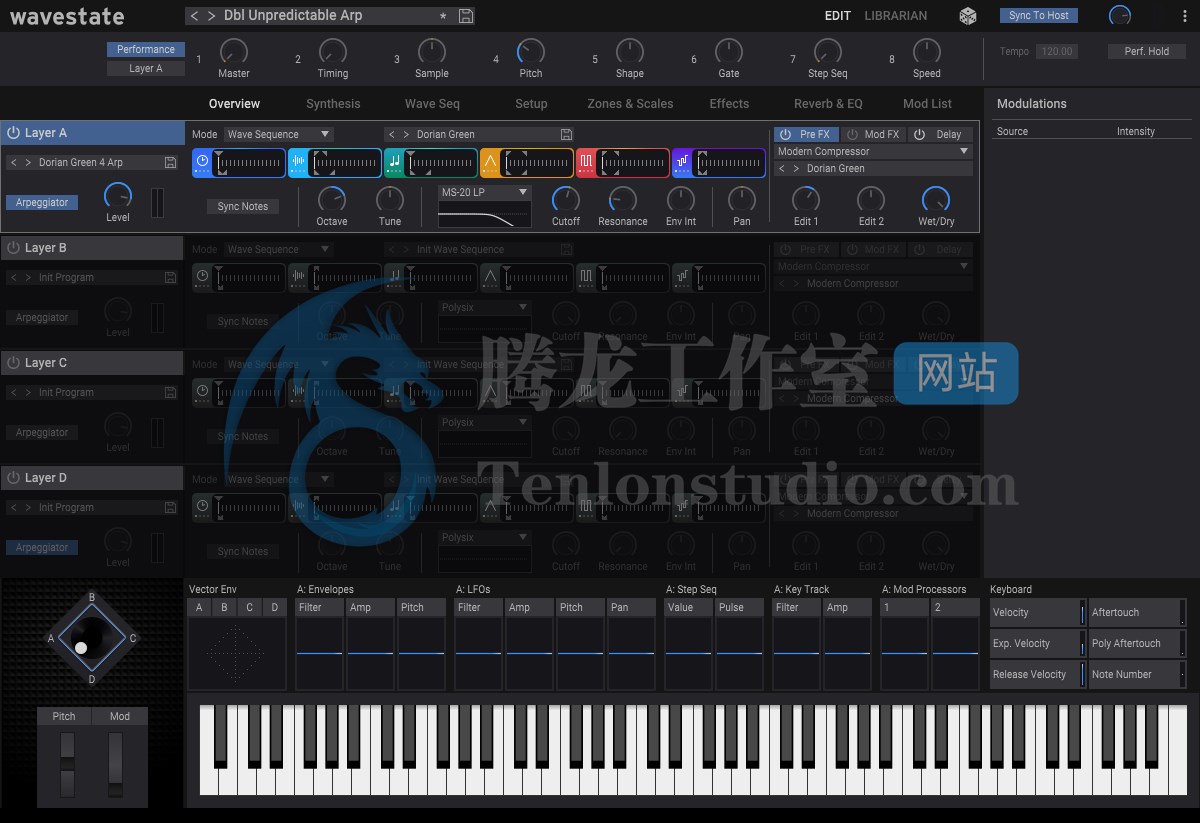Select the Layer A knob assignment button
Viewport: 1200px width, 823px height.
[146, 69]
